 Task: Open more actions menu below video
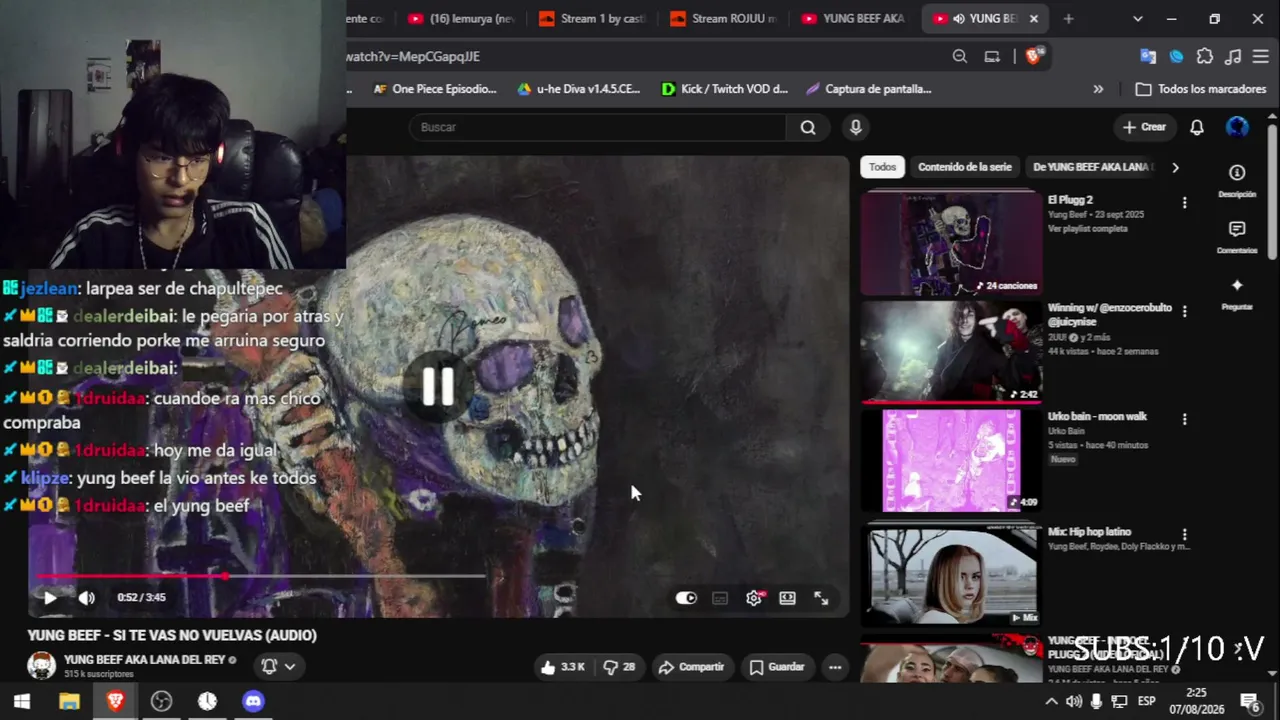pyautogui.click(x=835, y=667)
